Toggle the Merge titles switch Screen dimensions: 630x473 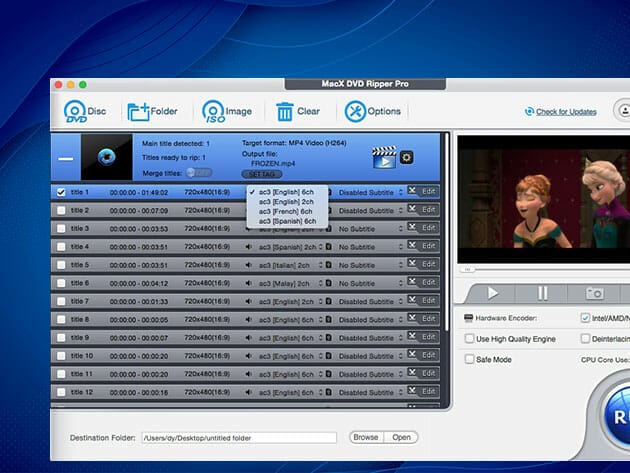pos(198,173)
